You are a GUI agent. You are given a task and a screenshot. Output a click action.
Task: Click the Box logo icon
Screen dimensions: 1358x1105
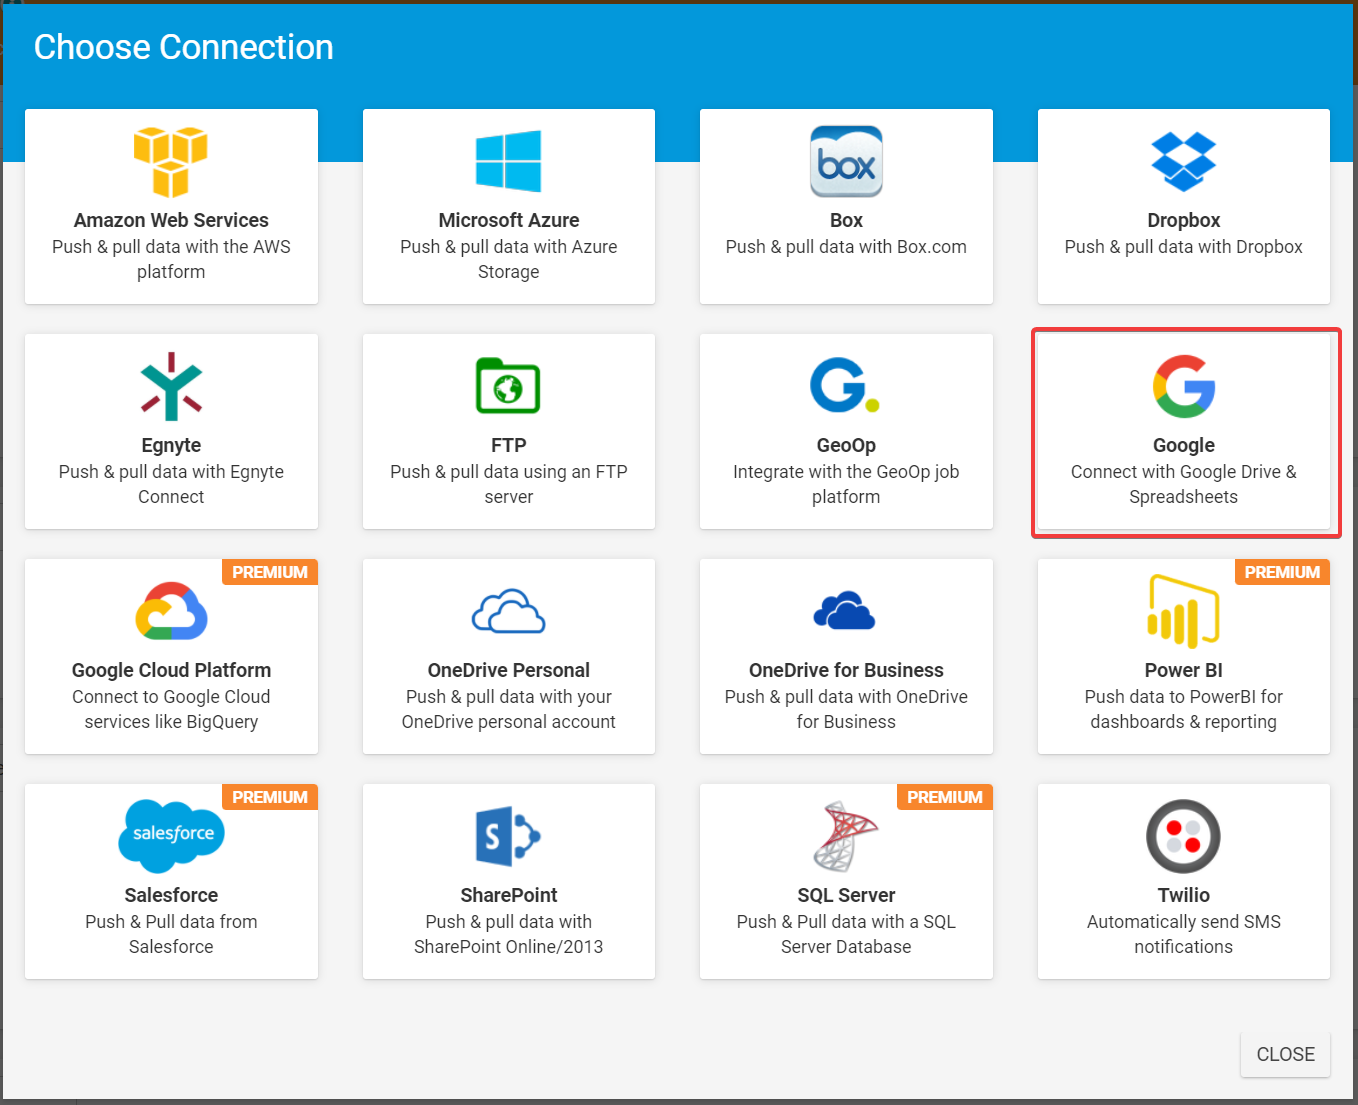click(x=846, y=161)
